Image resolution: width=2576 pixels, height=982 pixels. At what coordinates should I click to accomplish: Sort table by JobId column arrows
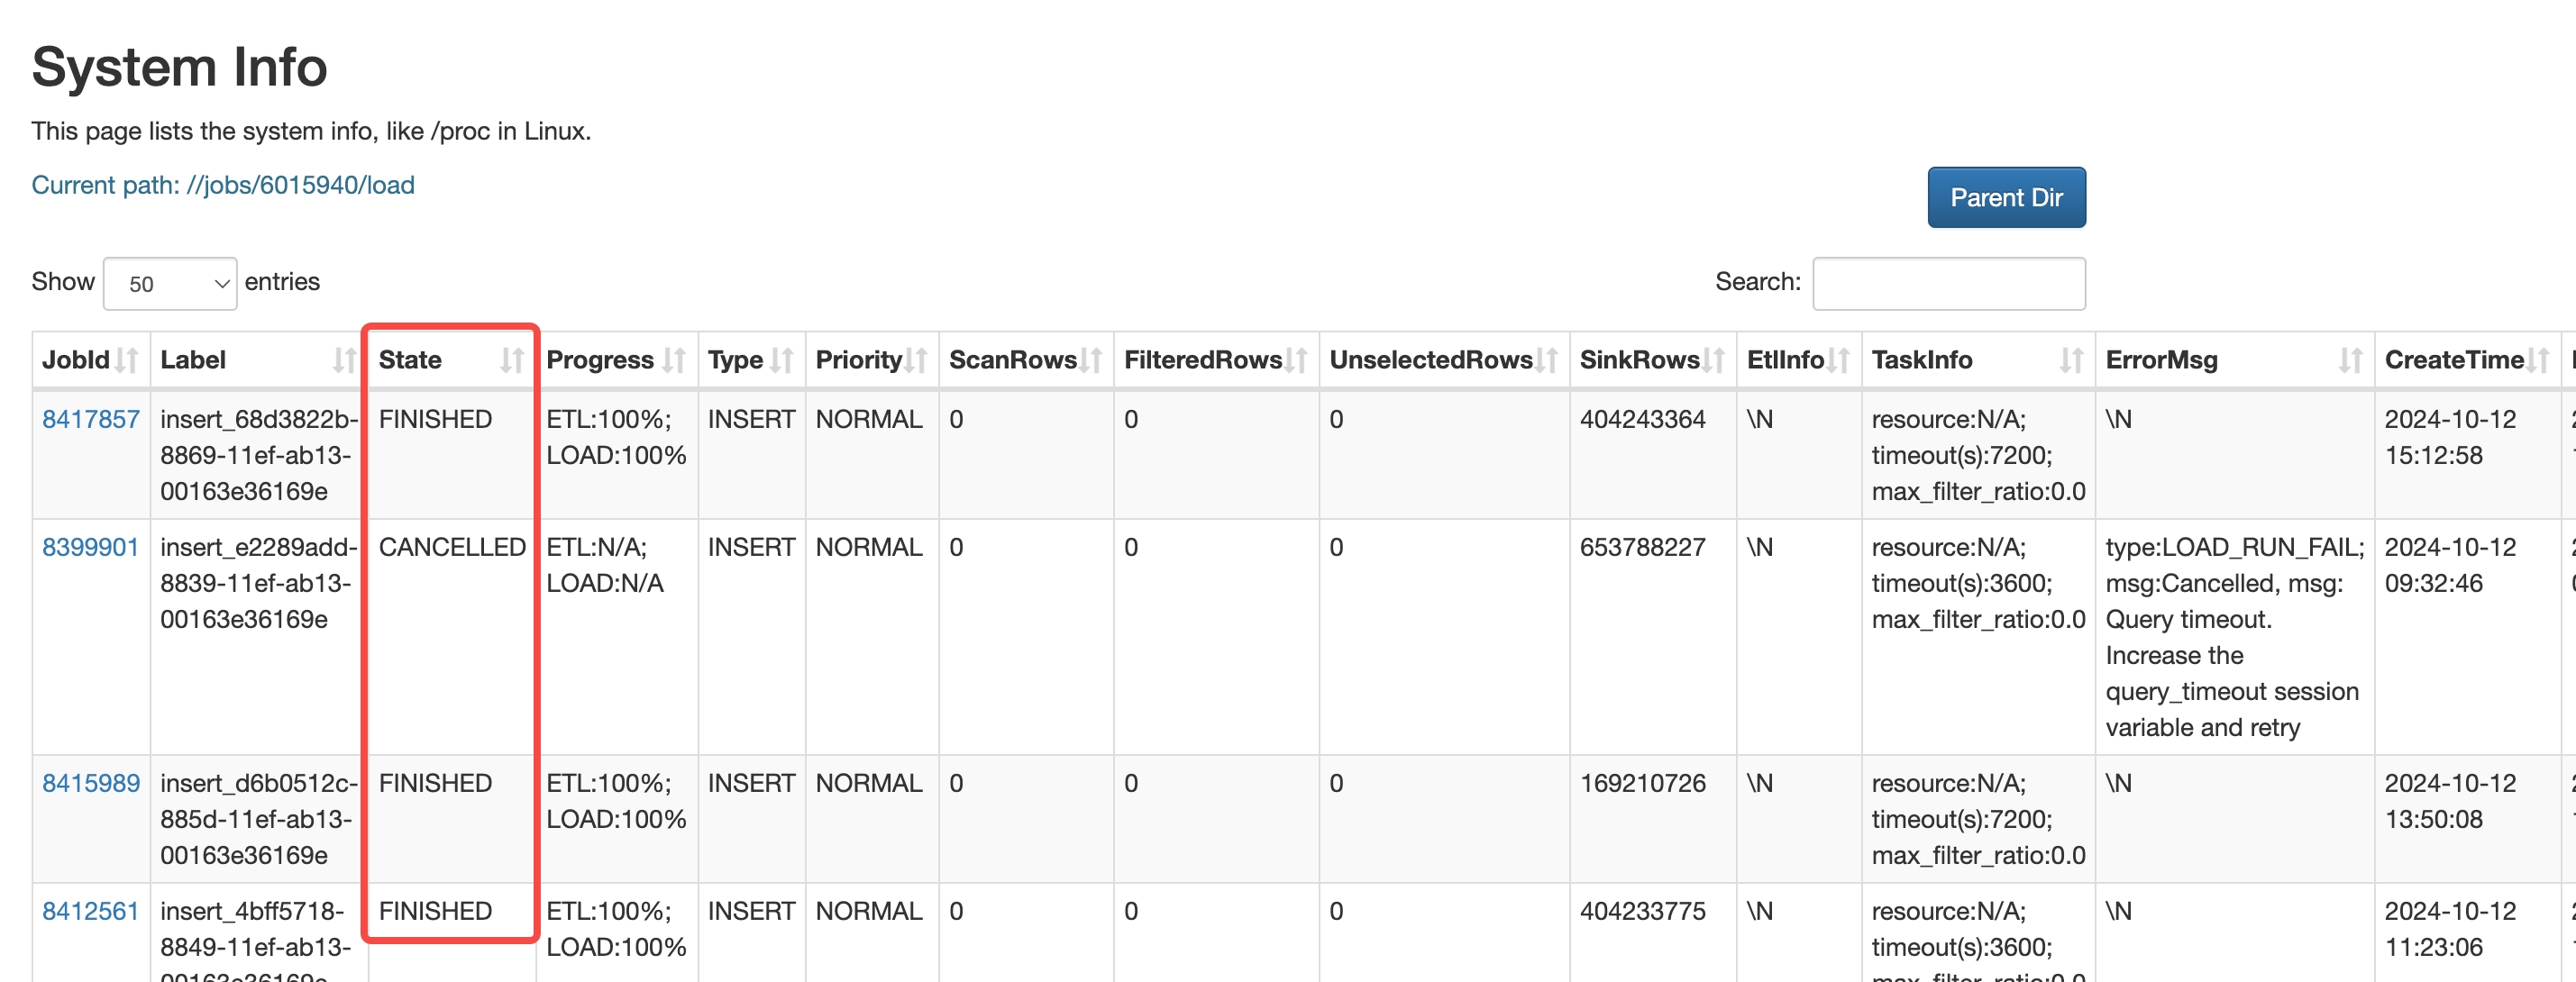coord(126,360)
